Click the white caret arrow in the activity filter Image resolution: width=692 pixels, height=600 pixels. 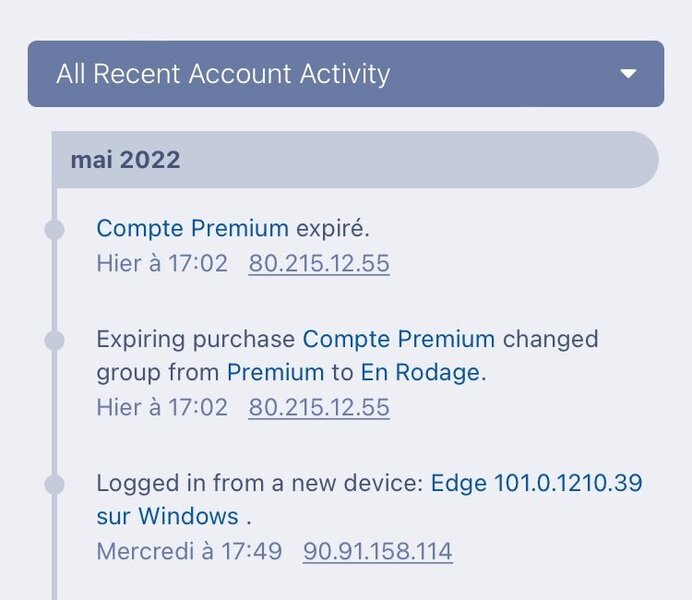pos(629,74)
